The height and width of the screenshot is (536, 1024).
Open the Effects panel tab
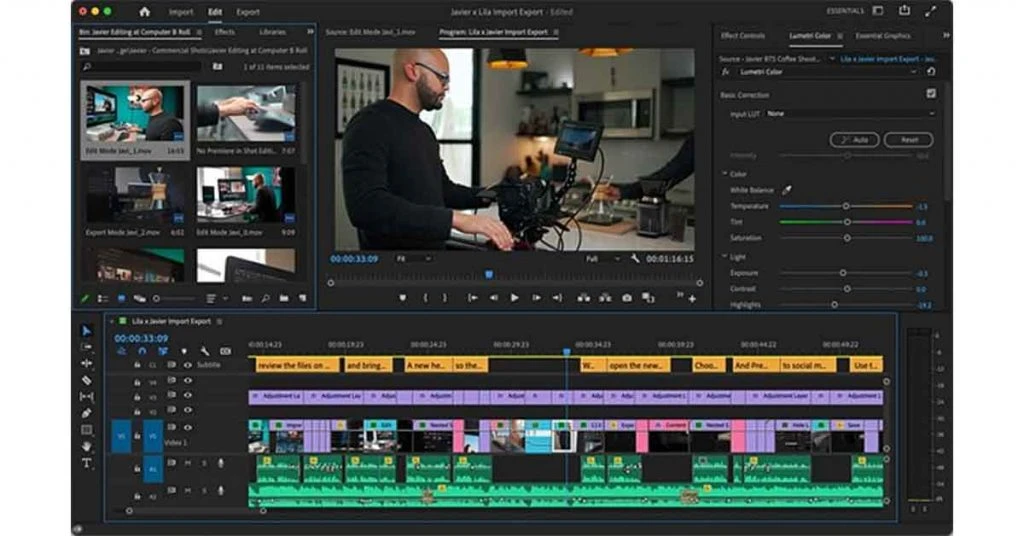tap(225, 31)
